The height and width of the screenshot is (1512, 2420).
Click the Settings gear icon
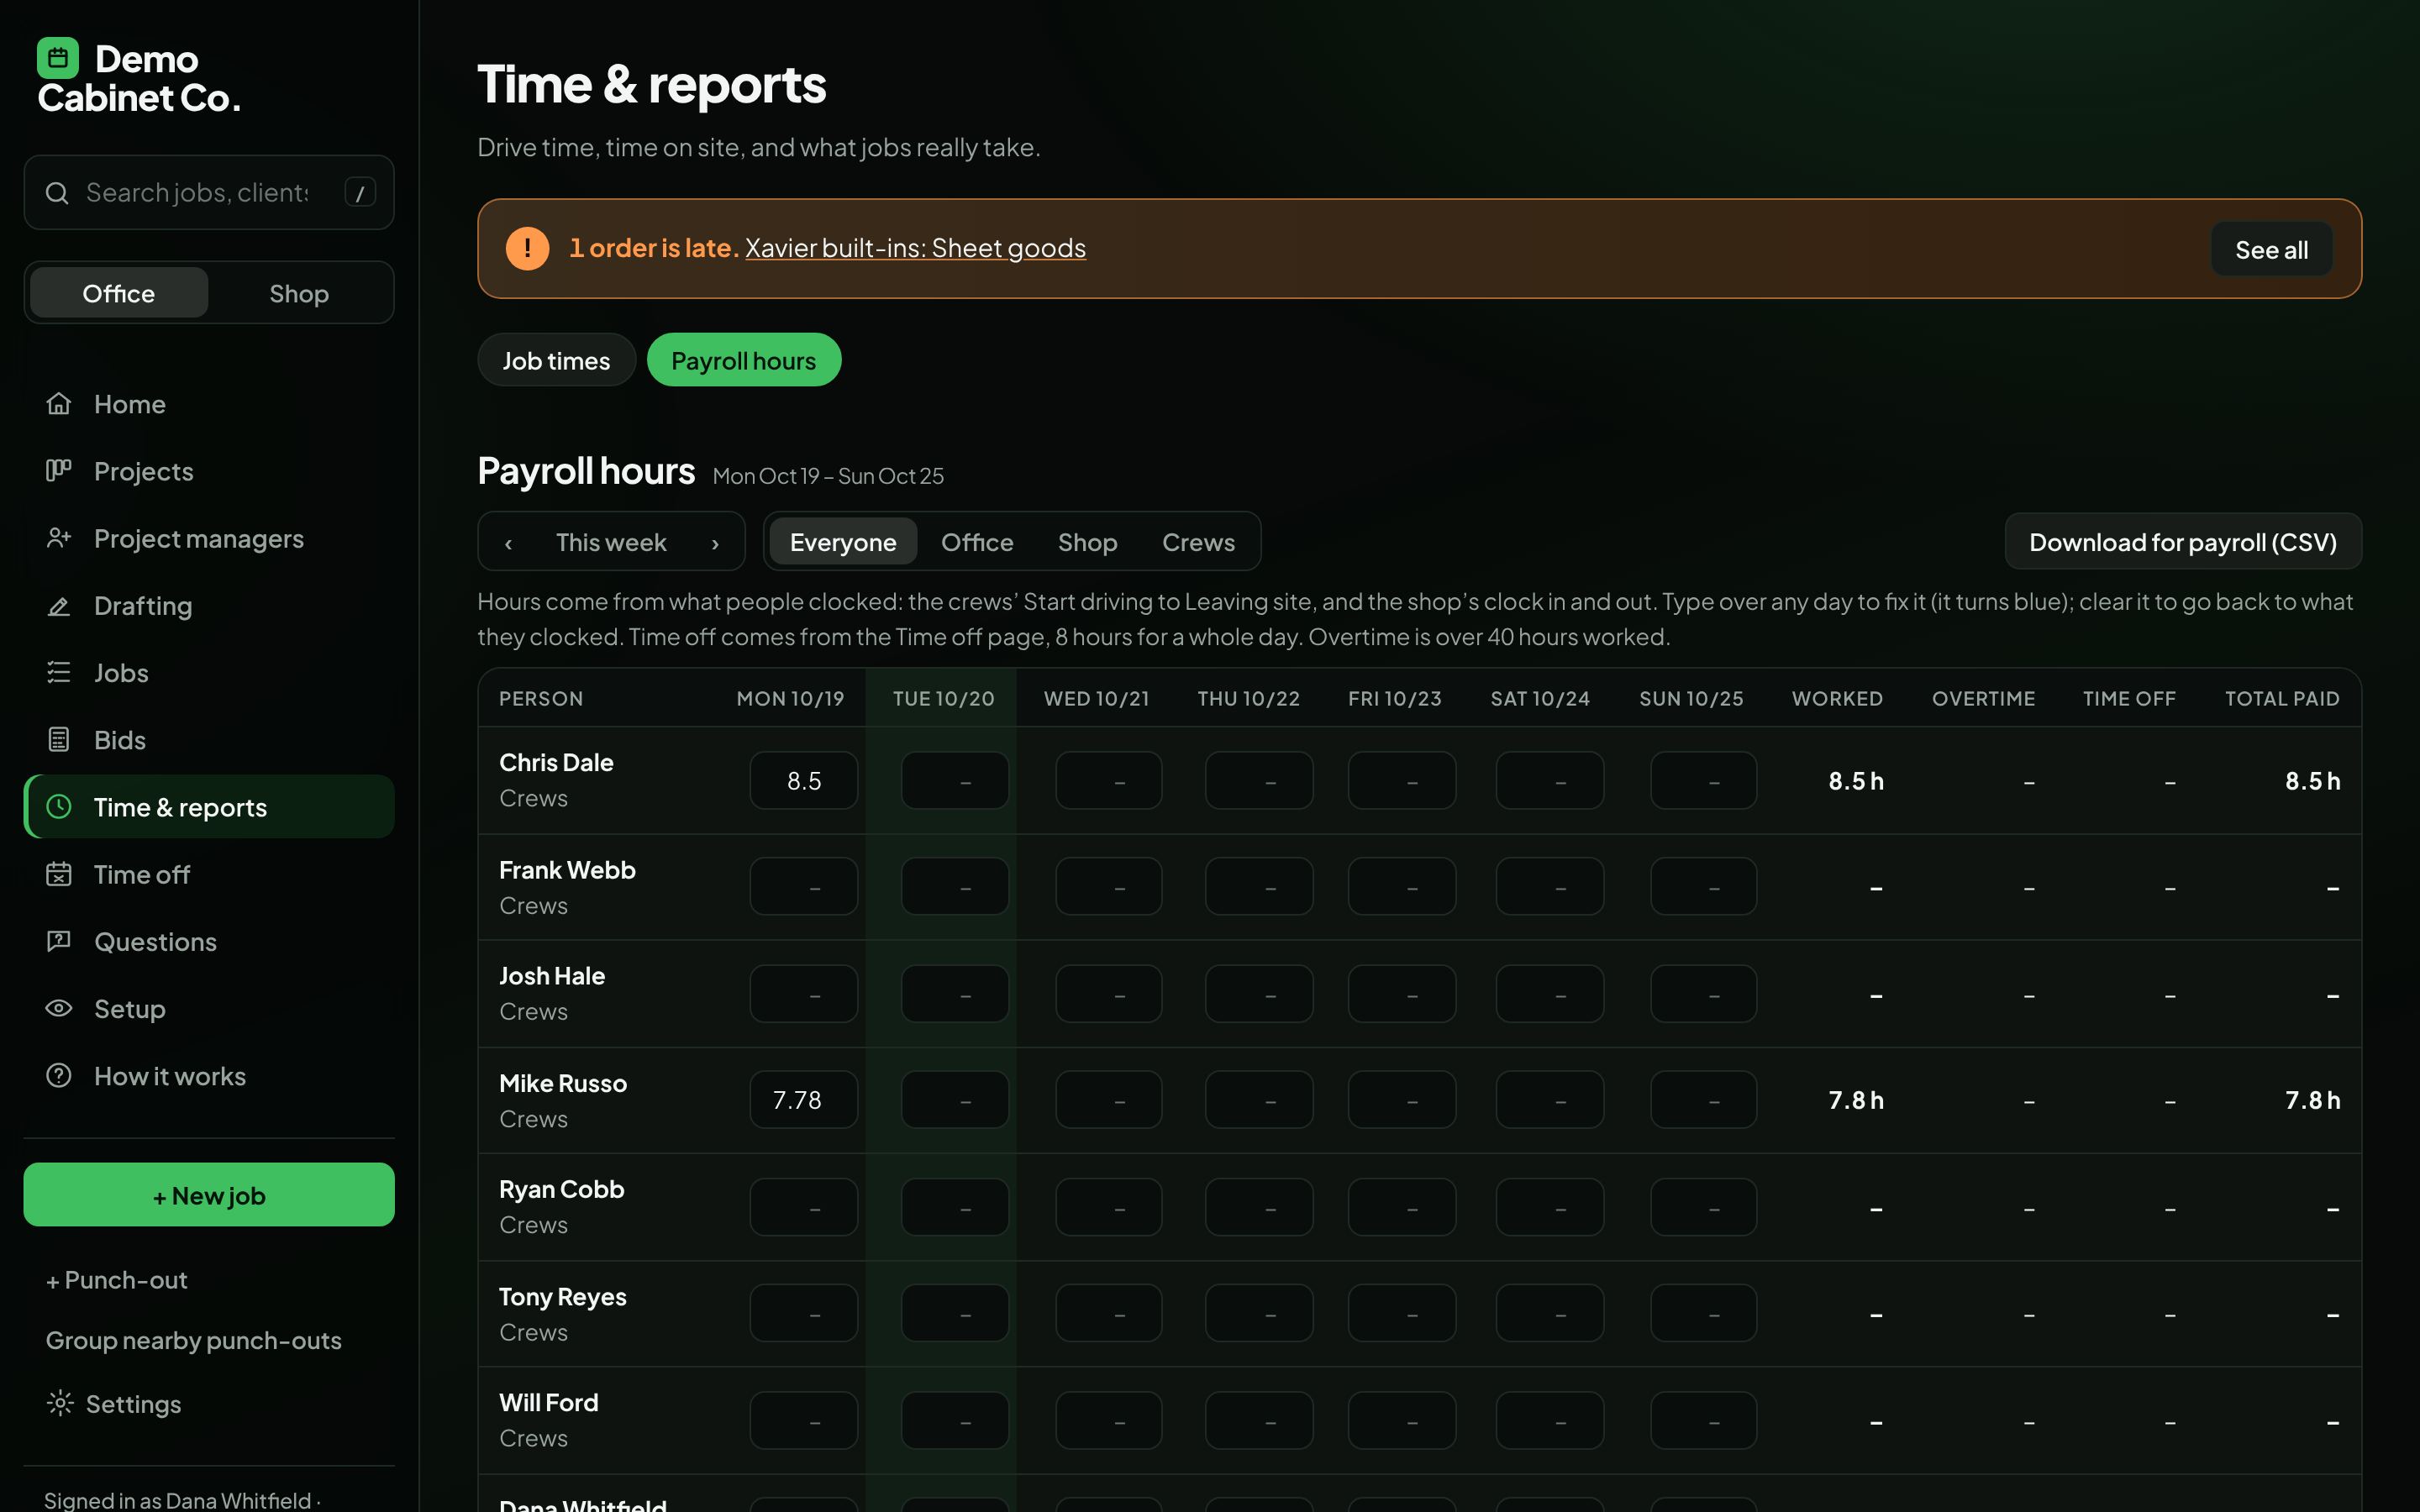(60, 1403)
